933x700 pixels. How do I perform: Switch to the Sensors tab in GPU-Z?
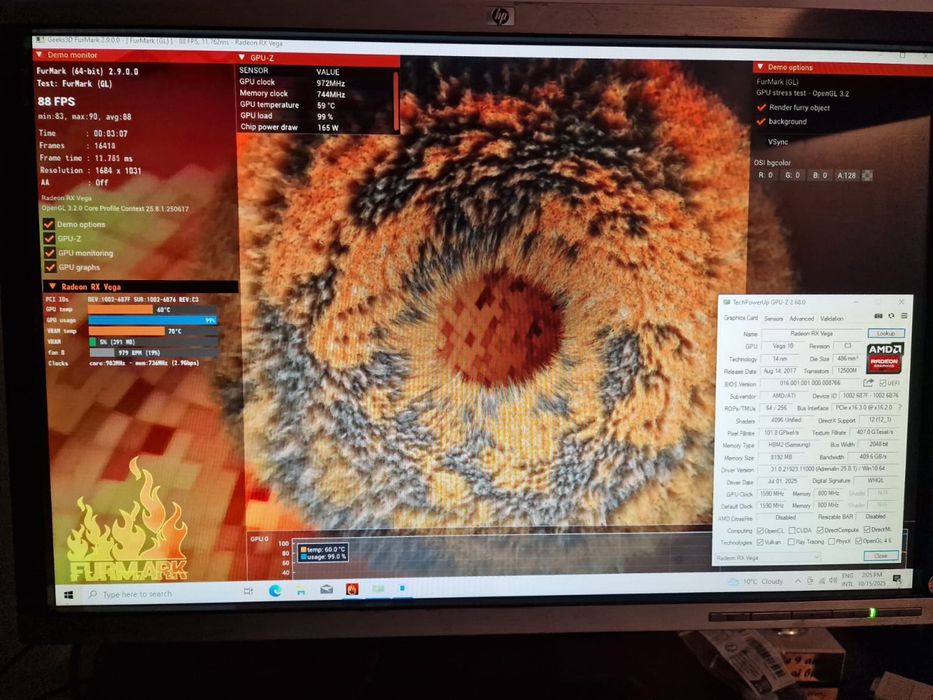(x=774, y=318)
